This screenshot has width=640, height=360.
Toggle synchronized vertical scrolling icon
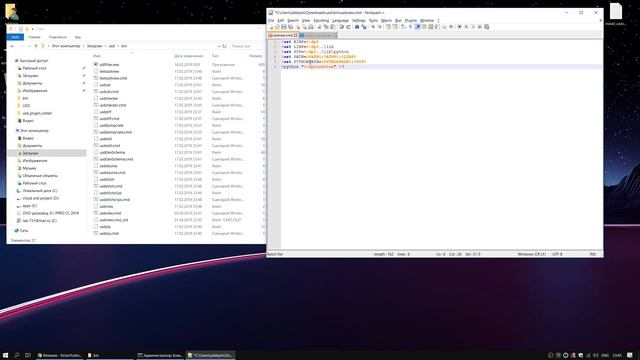[388, 27]
